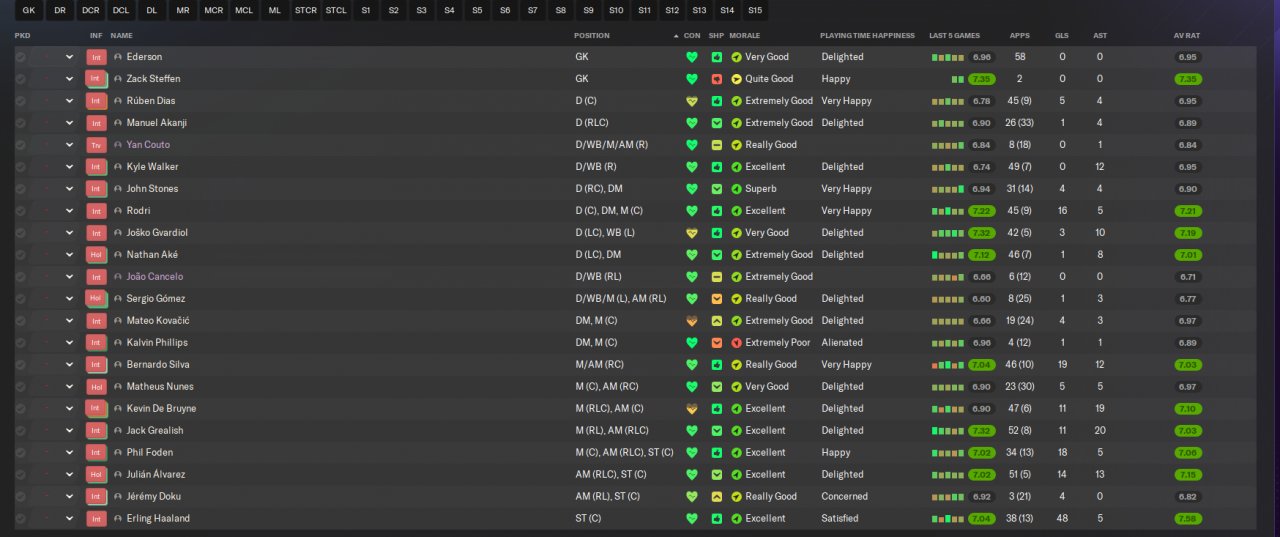1280x537 pixels.
Task: Select the DCR position slot
Action: (91, 11)
